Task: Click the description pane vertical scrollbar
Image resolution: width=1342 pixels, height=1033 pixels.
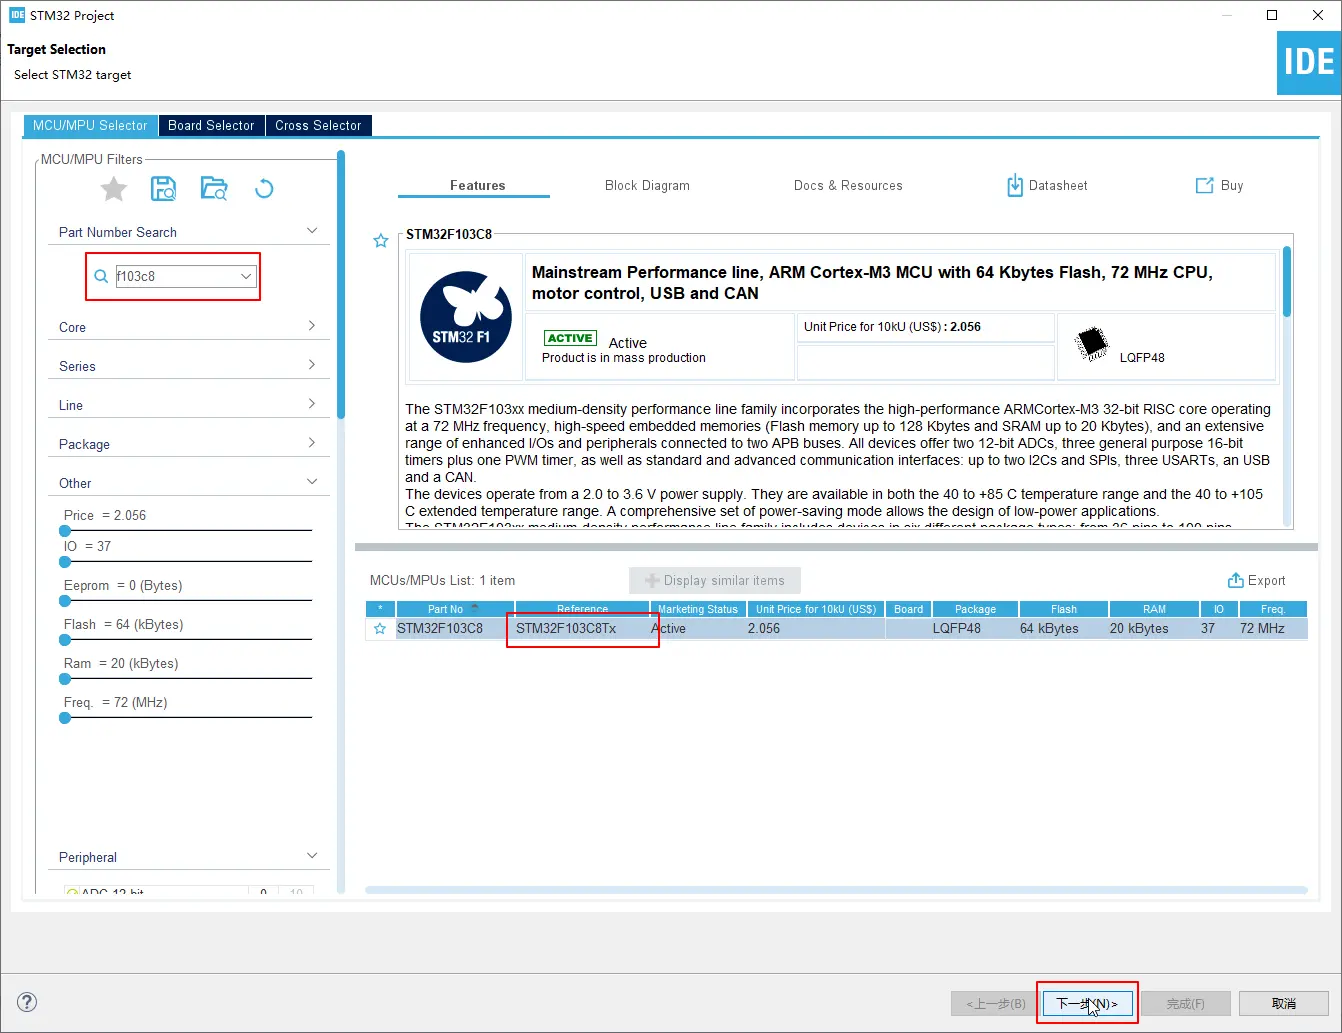Action: 1287,282
